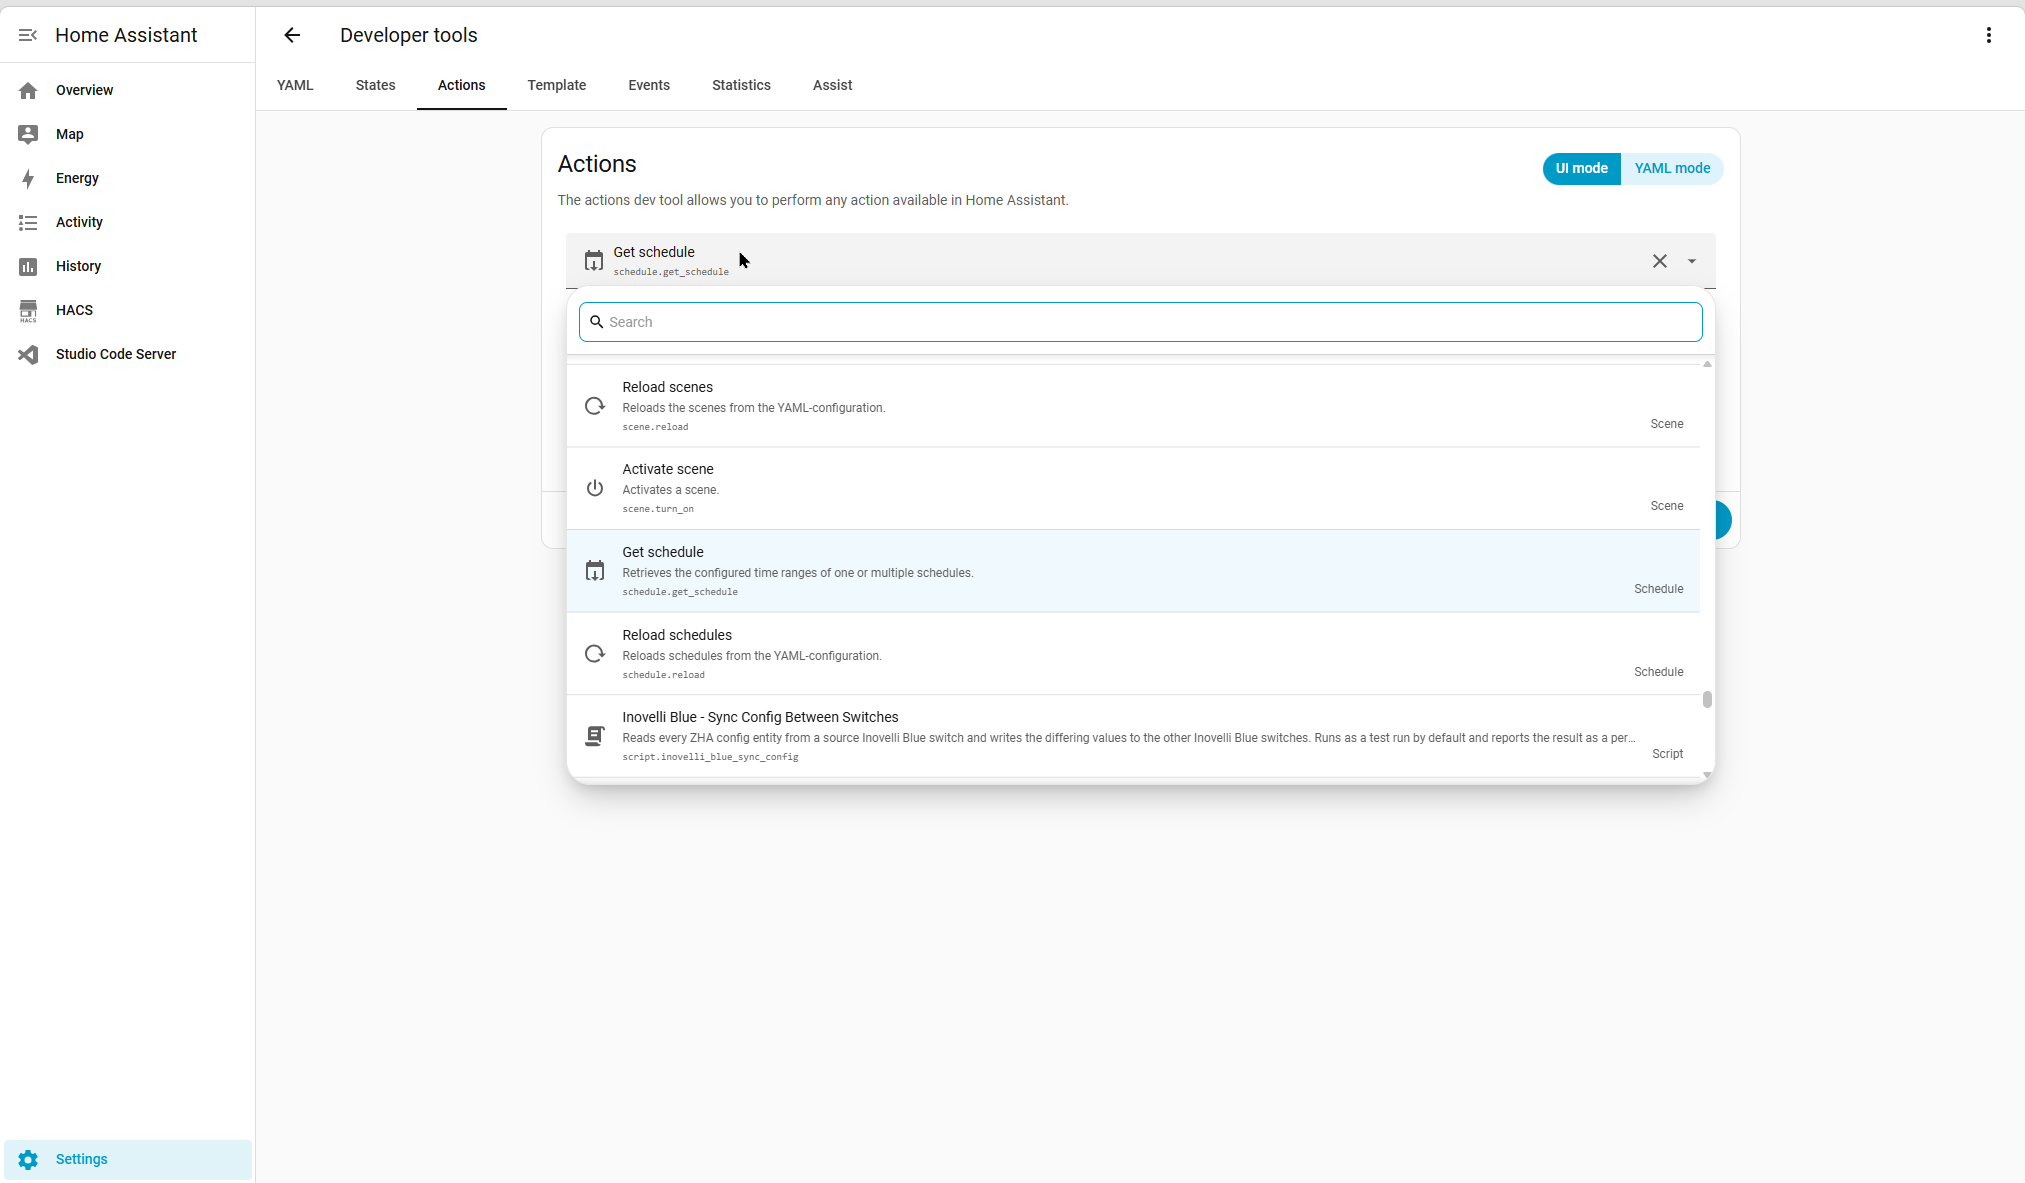2025x1183 pixels.
Task: Click the HACS store icon
Action: 28,310
